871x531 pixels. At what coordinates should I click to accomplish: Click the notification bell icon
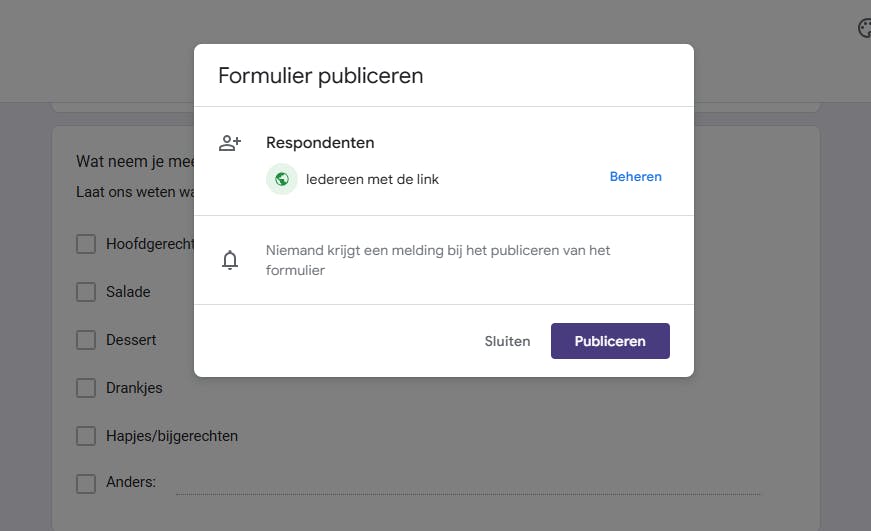pyautogui.click(x=230, y=261)
